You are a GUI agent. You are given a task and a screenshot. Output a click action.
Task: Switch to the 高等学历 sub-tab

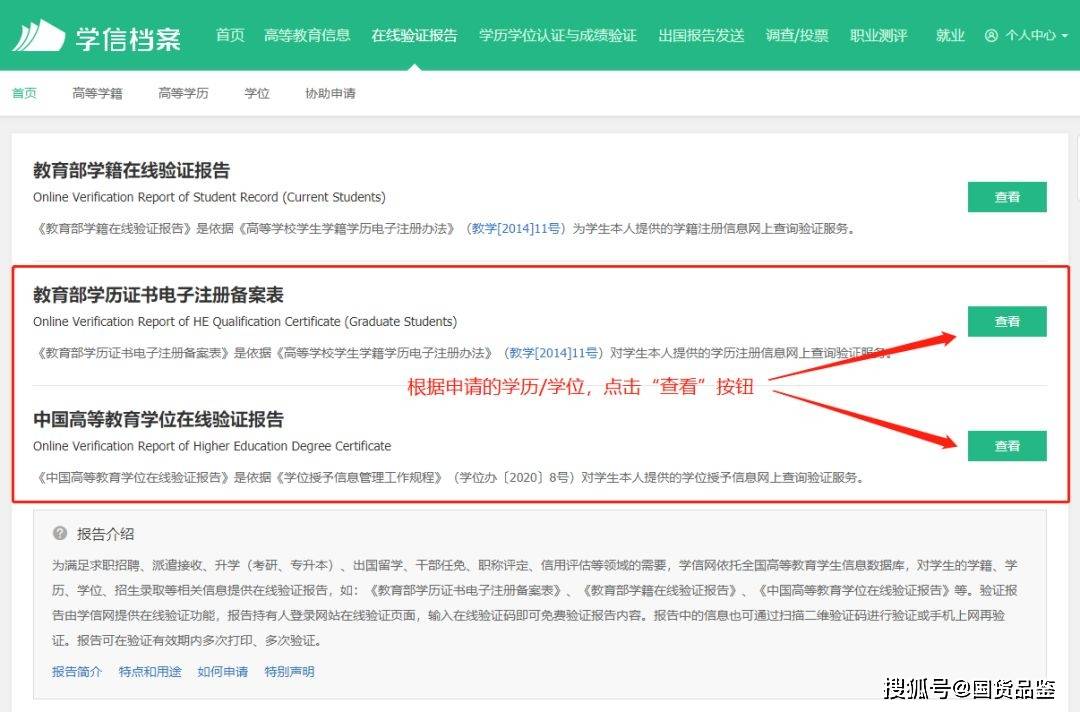pos(183,94)
